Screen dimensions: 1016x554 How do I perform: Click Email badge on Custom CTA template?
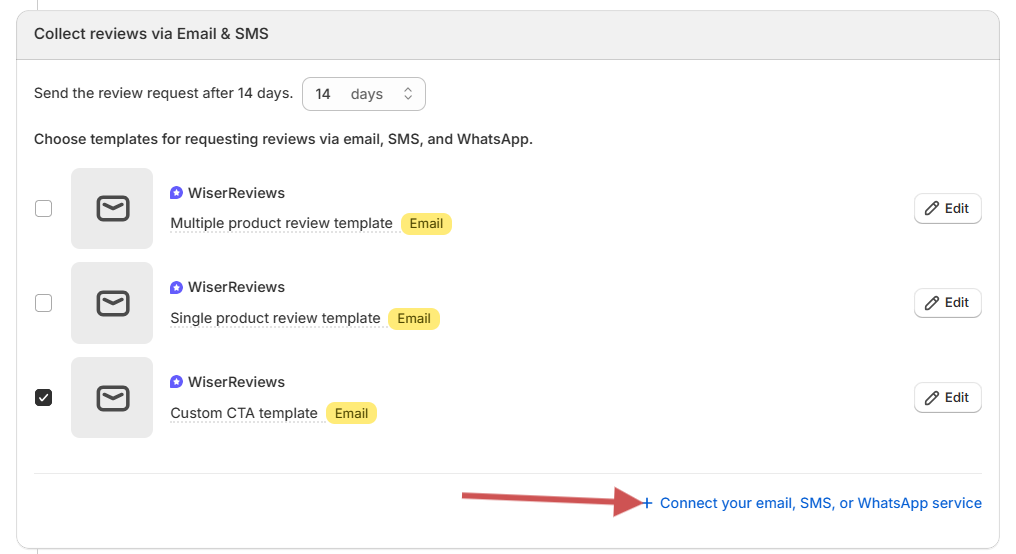click(351, 413)
